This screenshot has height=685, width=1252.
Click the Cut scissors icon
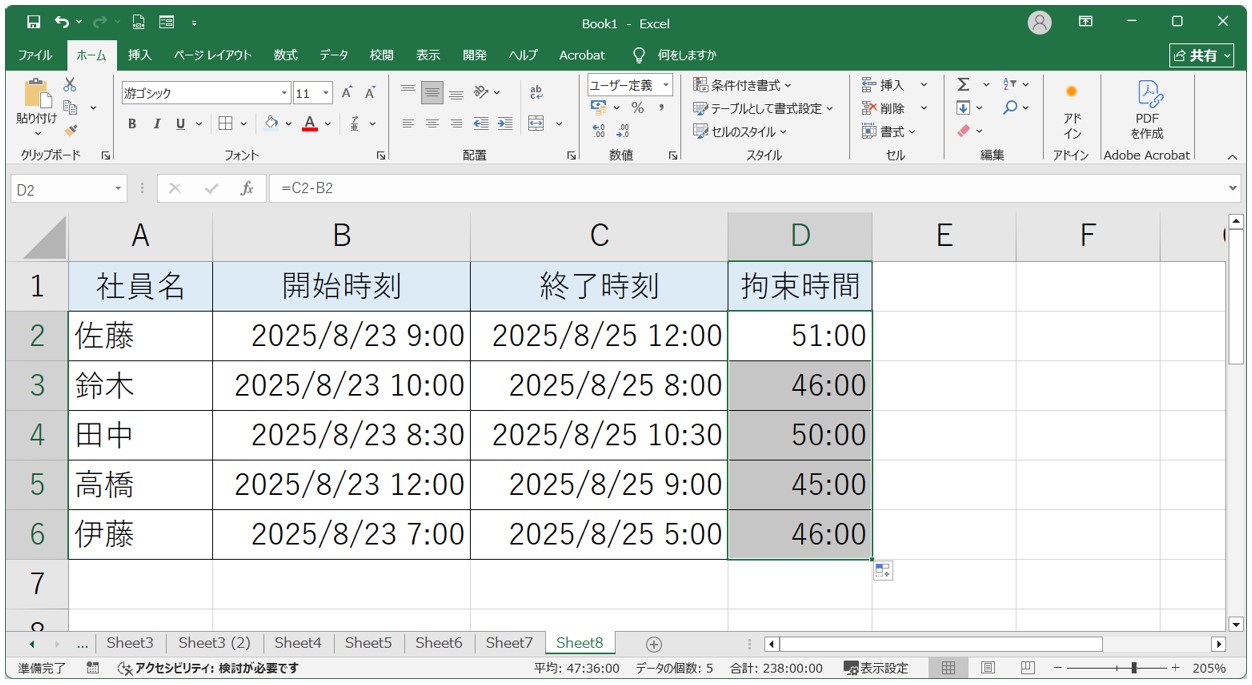[x=70, y=85]
